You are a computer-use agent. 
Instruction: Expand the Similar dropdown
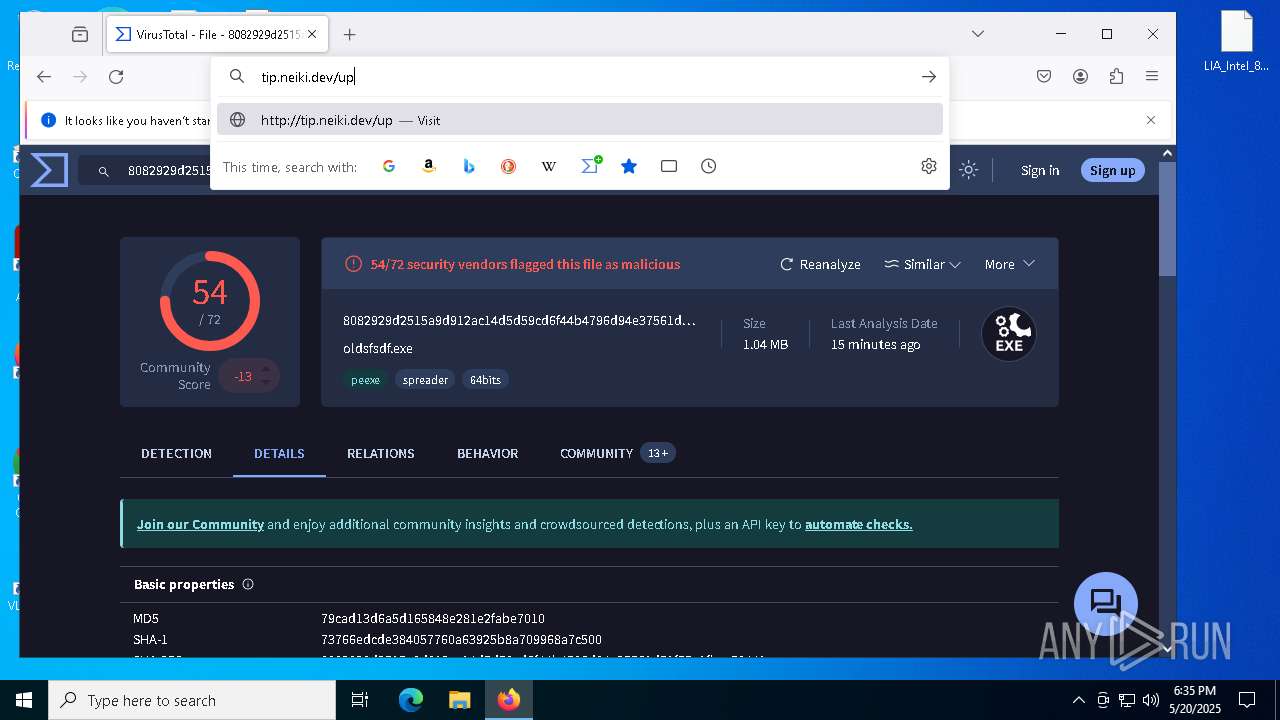tap(923, 264)
